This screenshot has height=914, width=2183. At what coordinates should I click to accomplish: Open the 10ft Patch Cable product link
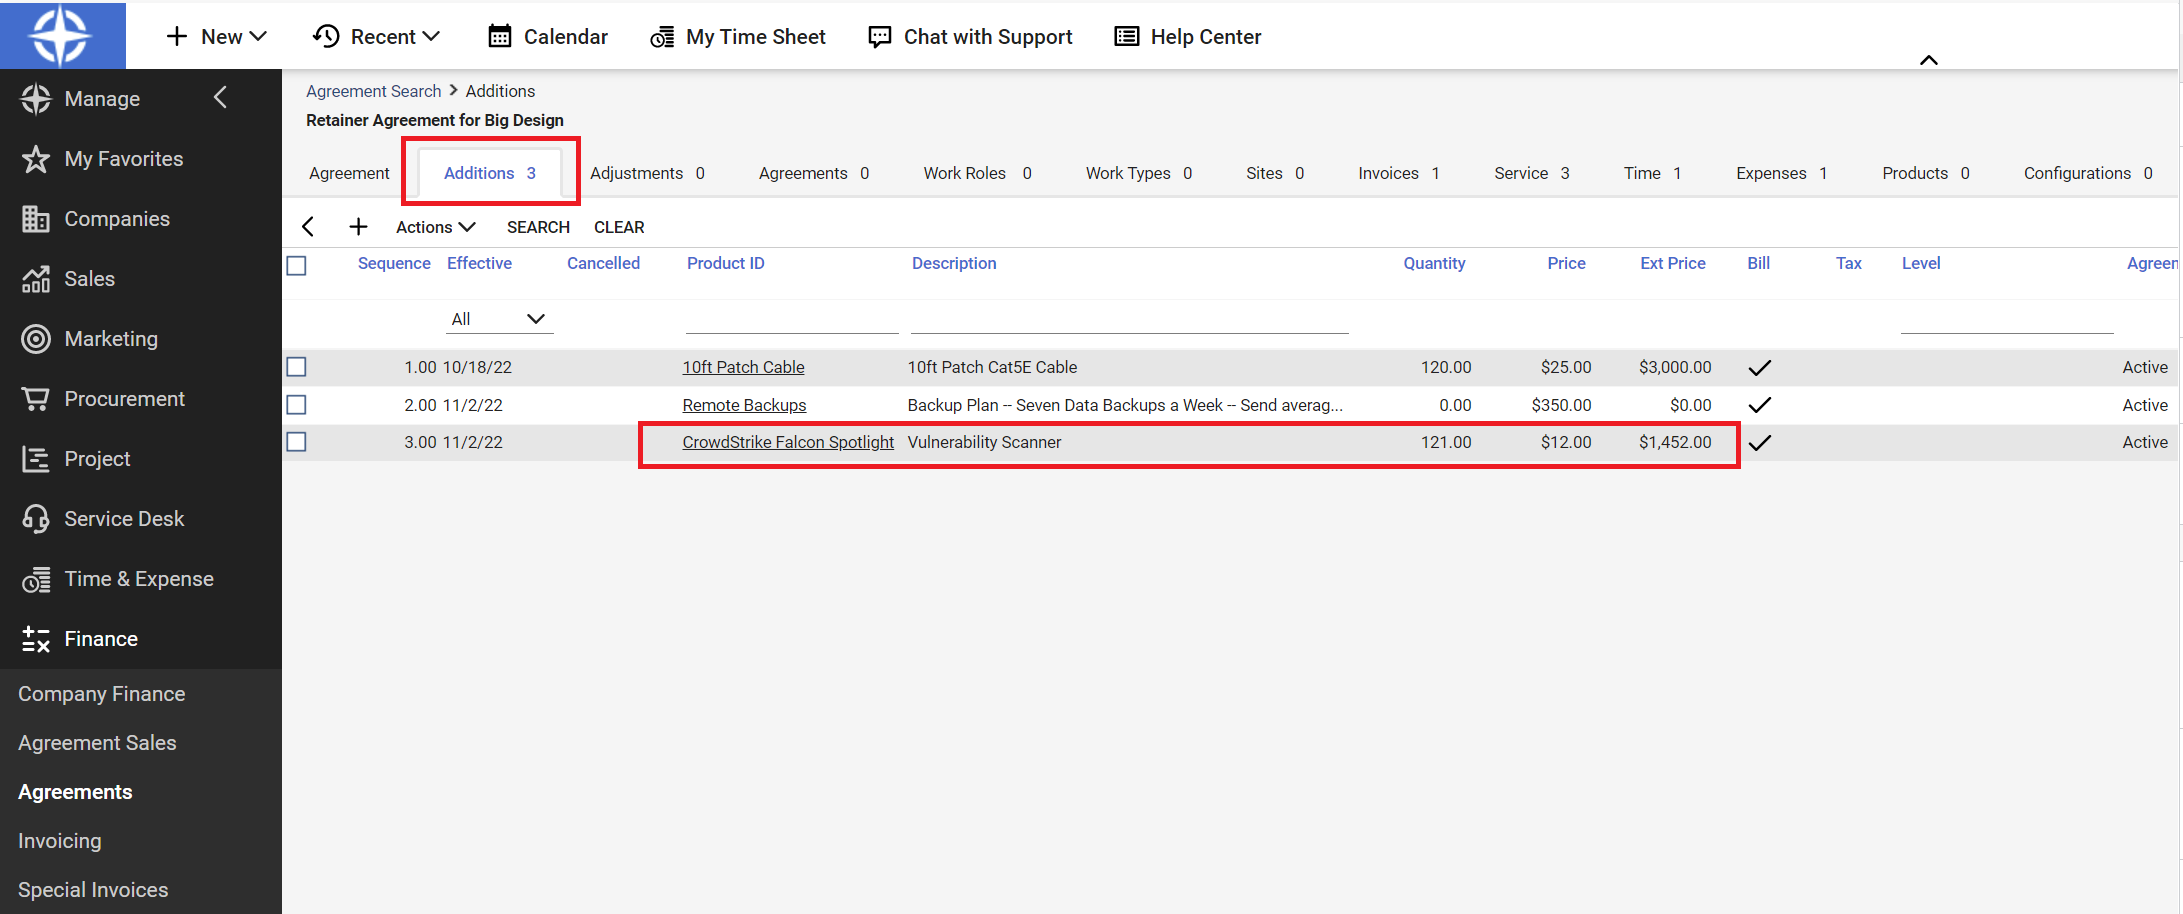[x=743, y=367]
